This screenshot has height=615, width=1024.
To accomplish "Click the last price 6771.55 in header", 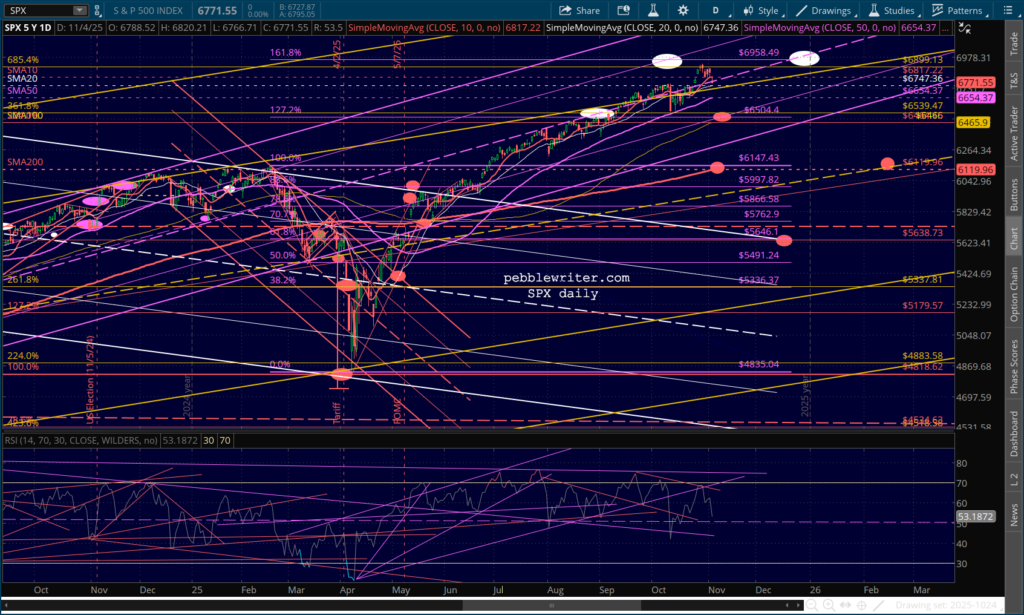I will 217,10.
